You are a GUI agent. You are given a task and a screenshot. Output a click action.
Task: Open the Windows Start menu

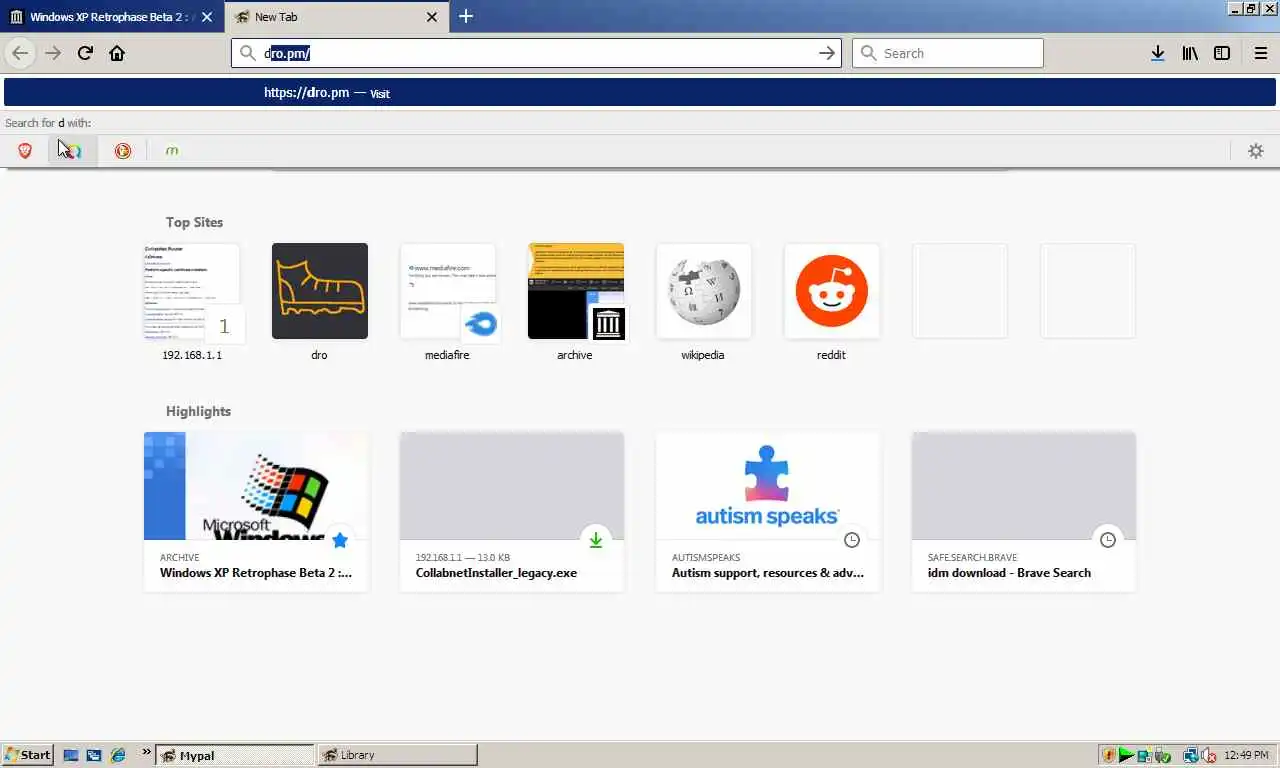[28, 755]
